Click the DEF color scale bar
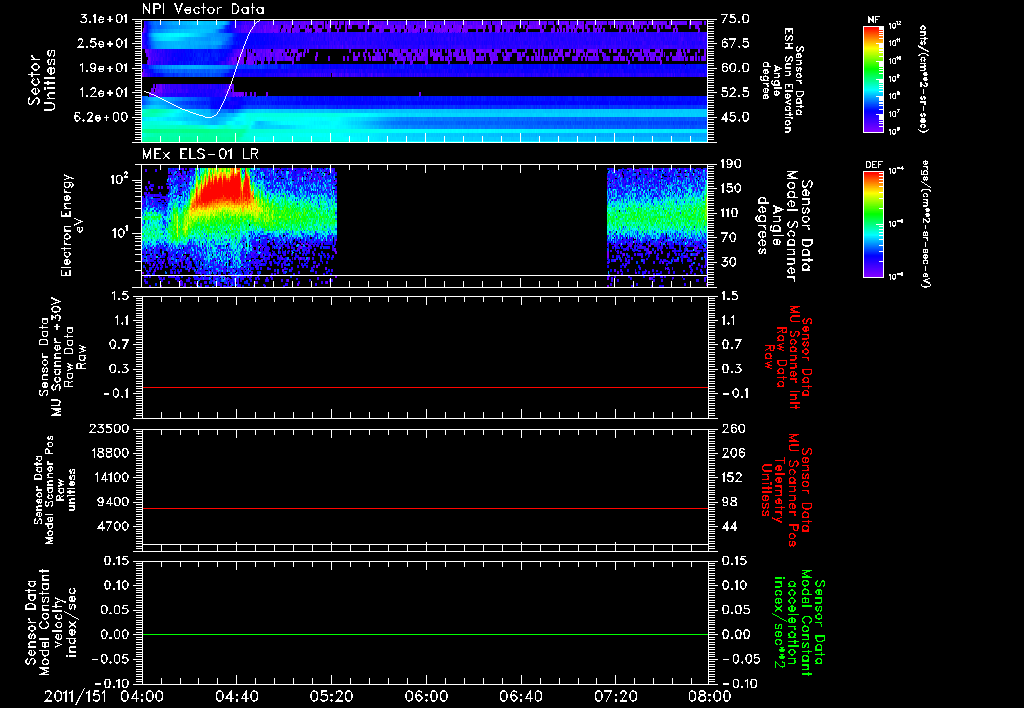Image resolution: width=1024 pixels, height=708 pixels. coord(873,223)
